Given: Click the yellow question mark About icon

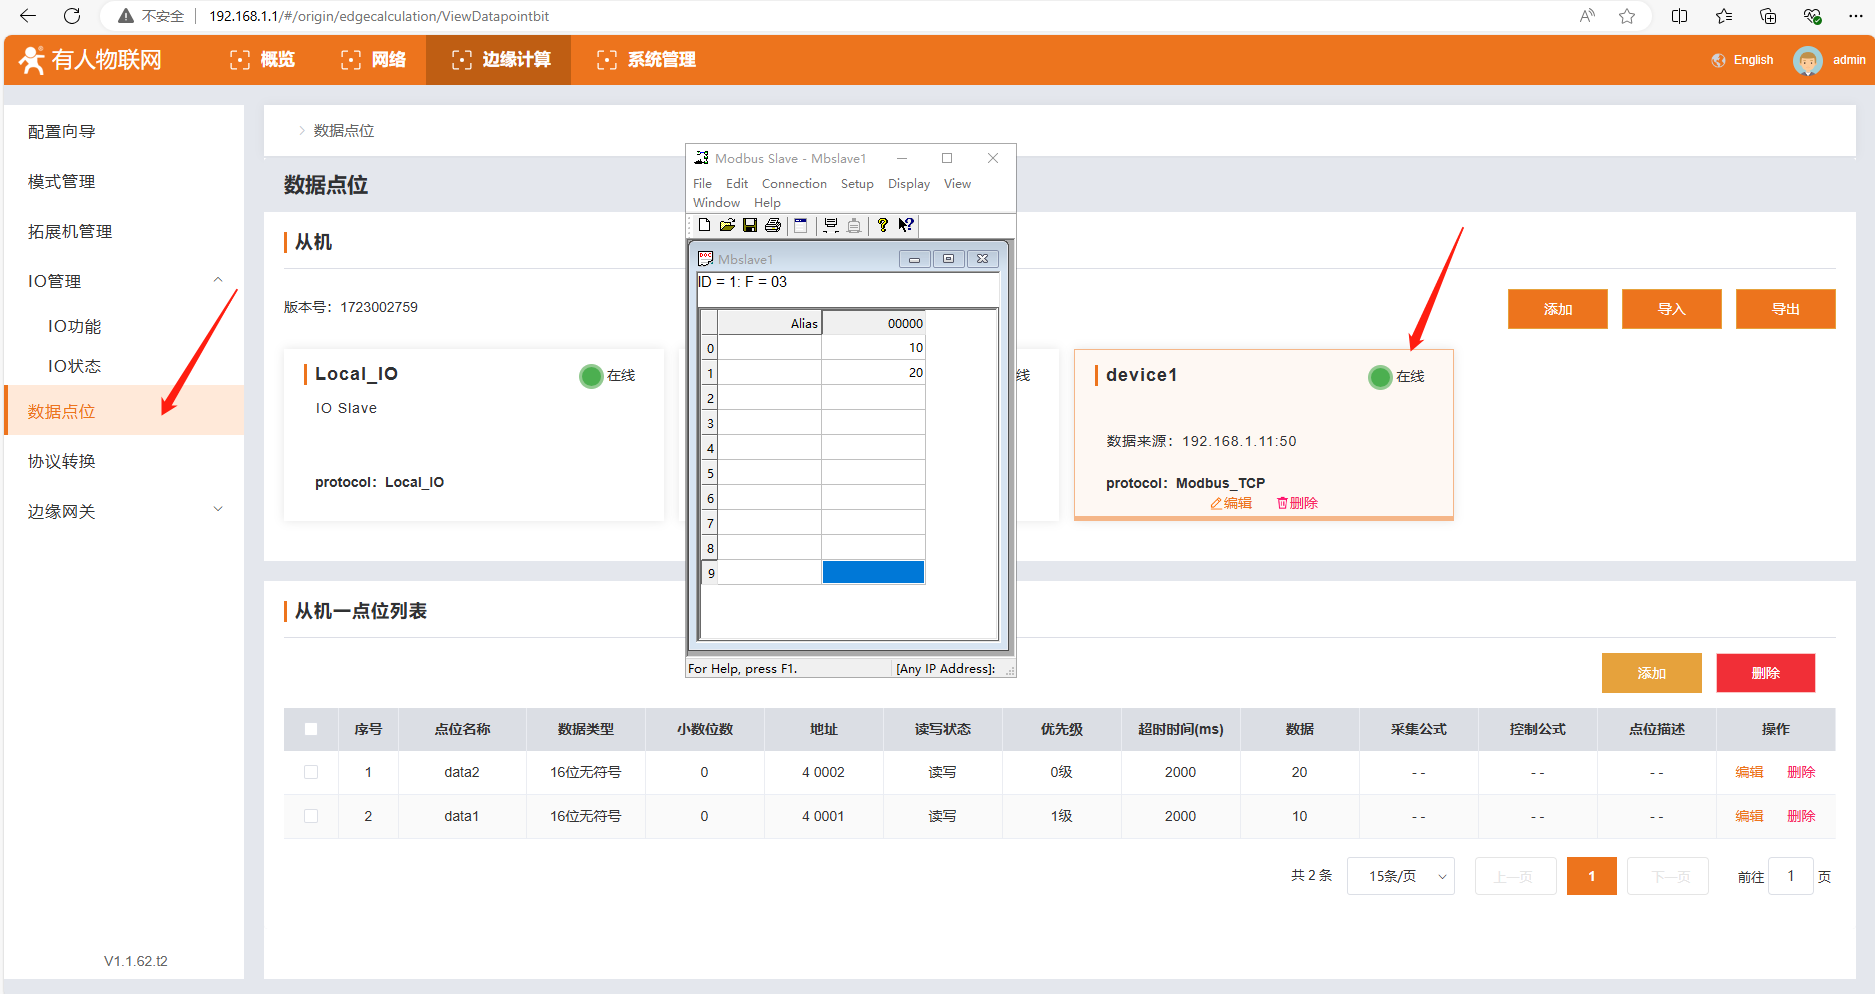Looking at the screenshot, I should 882,226.
